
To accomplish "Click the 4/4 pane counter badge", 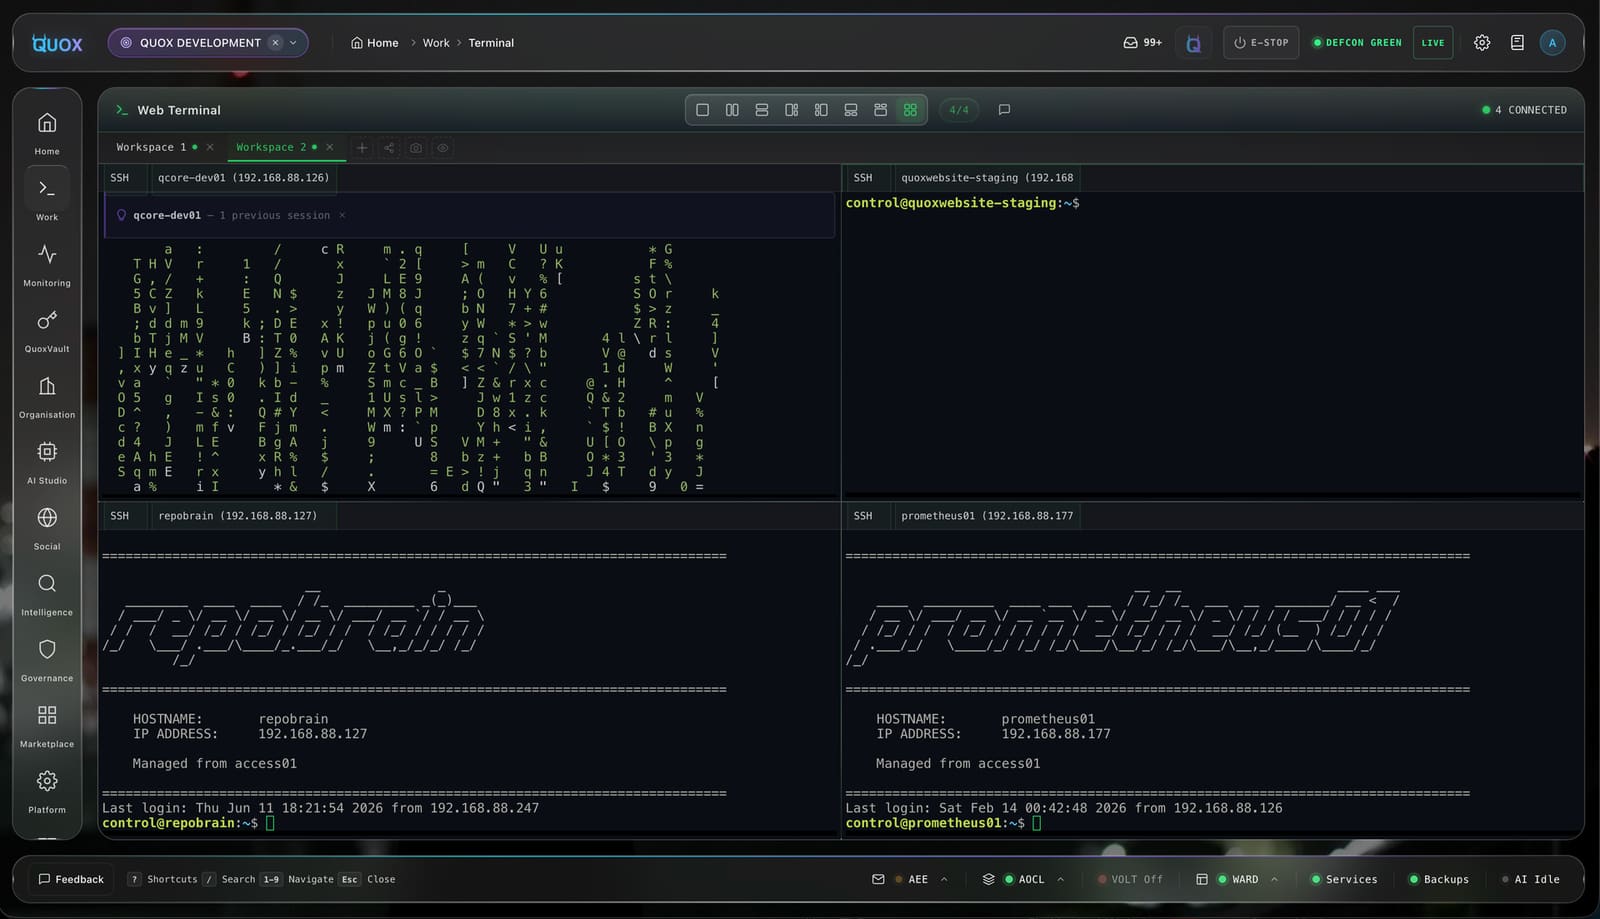I will click(x=959, y=110).
